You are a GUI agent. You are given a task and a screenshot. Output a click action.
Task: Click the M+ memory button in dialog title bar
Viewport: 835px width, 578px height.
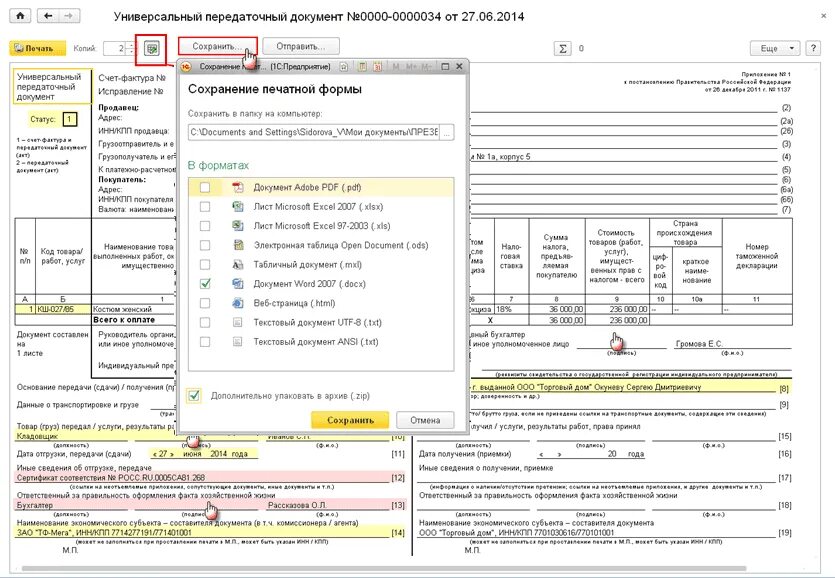[411, 67]
